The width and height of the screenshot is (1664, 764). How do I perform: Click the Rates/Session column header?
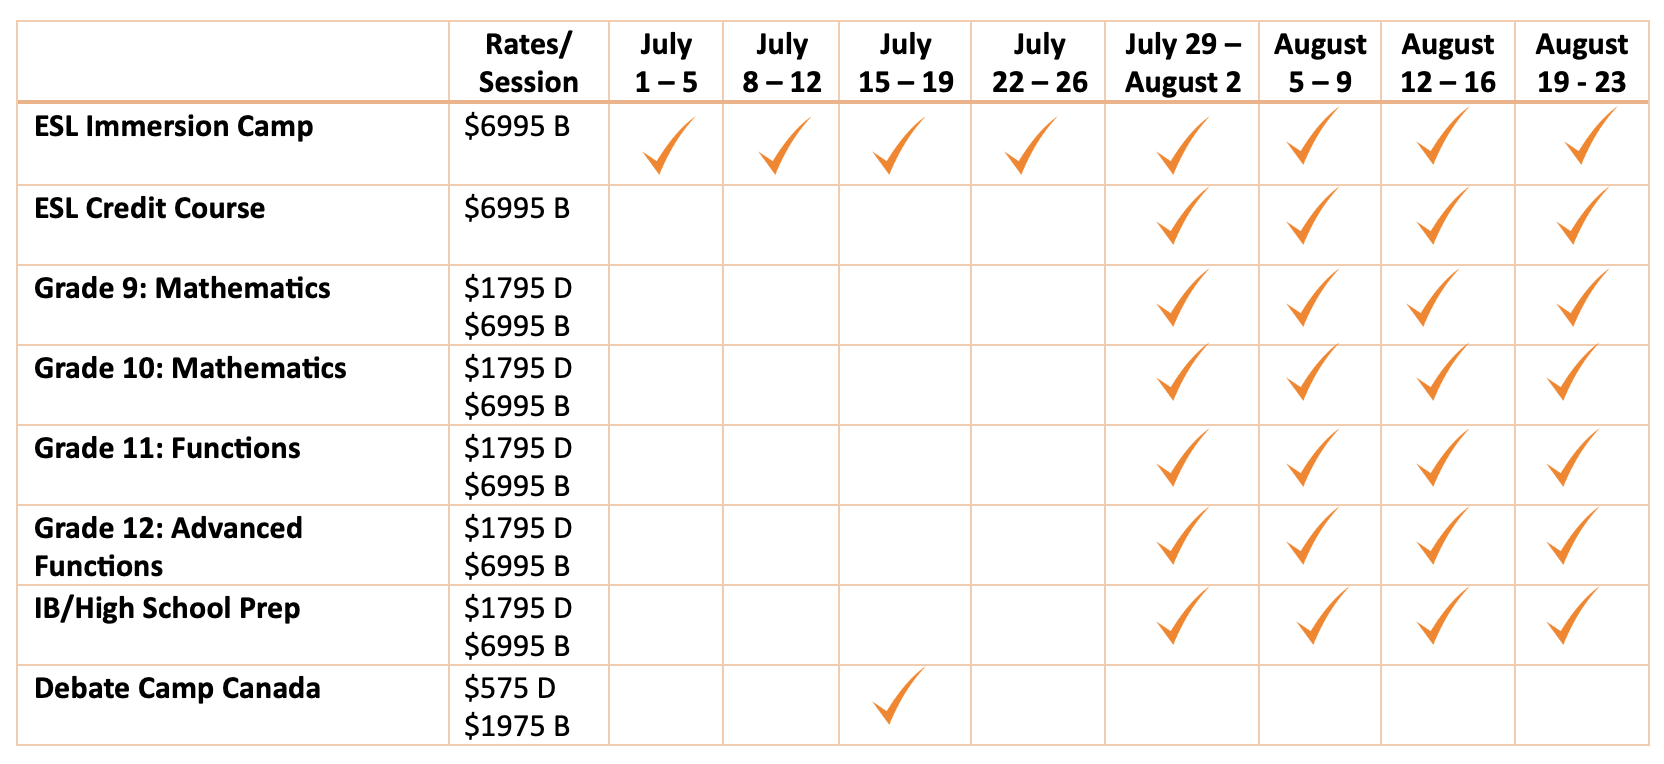[528, 62]
